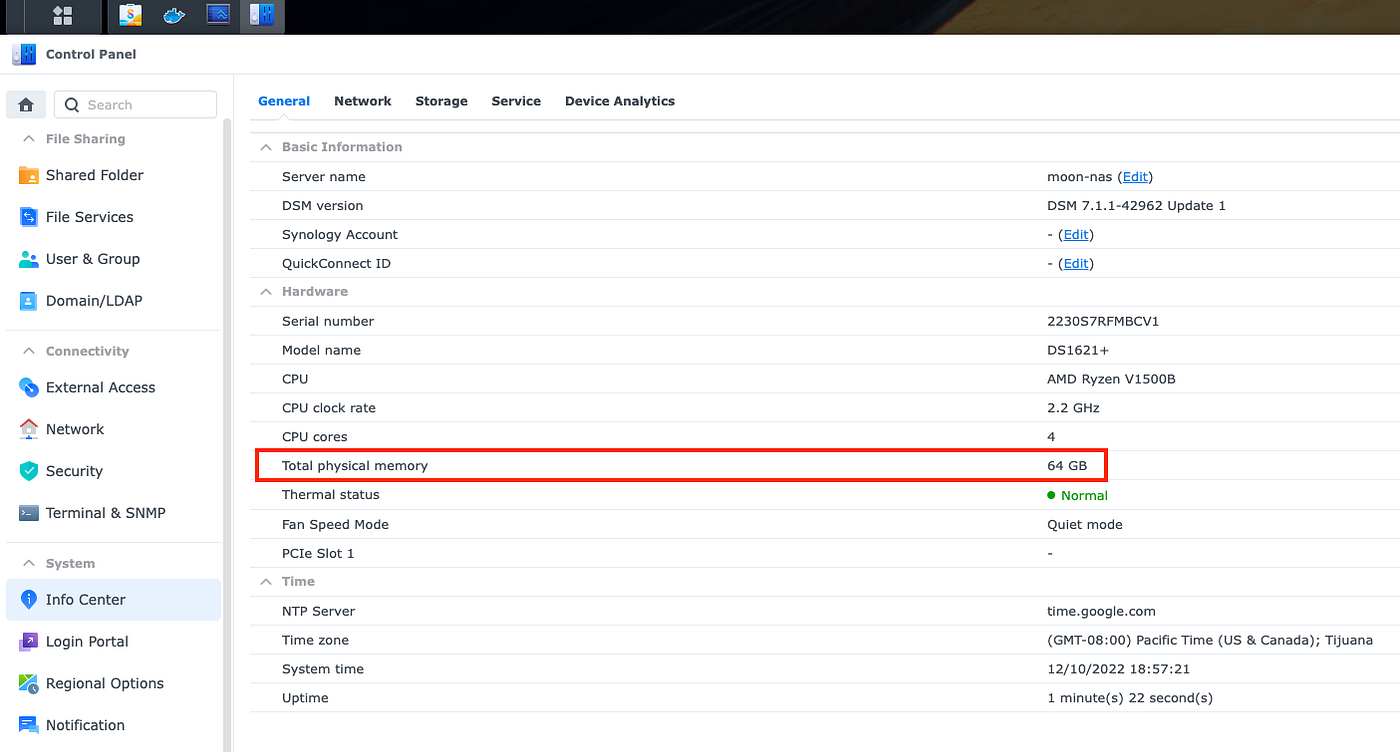Image resolution: width=1400 pixels, height=752 pixels.
Task: Select serial number 2230S7RFMBCV1
Action: click(x=1103, y=322)
